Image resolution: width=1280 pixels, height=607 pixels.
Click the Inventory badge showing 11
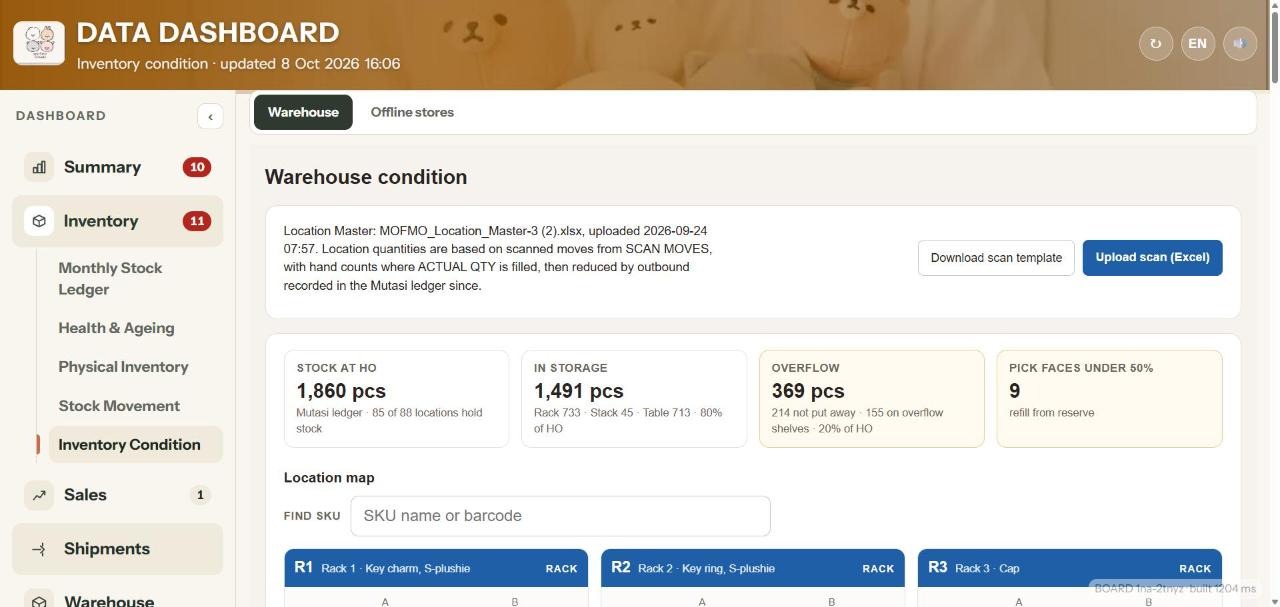click(x=197, y=221)
